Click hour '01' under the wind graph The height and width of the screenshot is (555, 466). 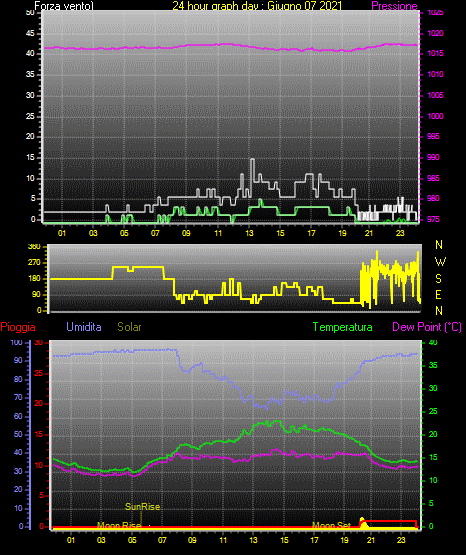coord(62,233)
